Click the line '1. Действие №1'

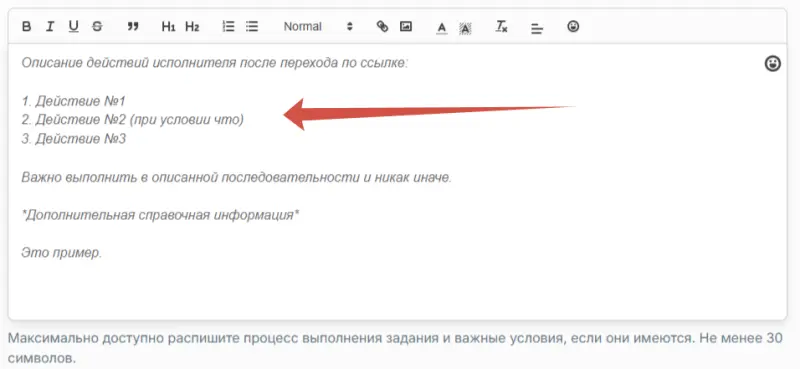point(73,101)
